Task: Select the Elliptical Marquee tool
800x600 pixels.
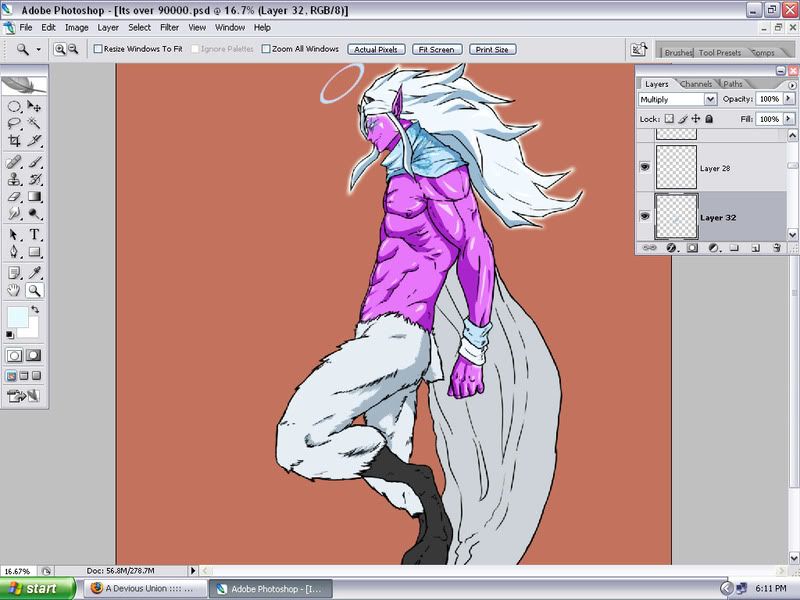Action: click(14, 106)
